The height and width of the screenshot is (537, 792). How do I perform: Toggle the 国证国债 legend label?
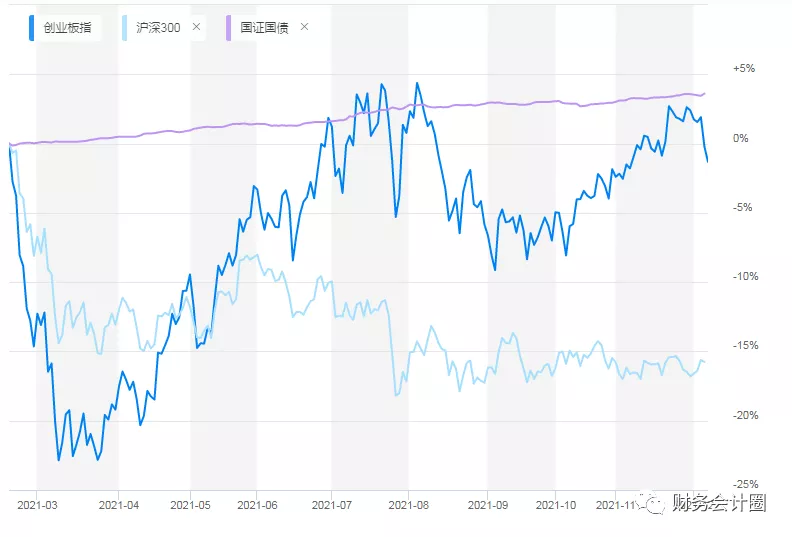(x=265, y=27)
